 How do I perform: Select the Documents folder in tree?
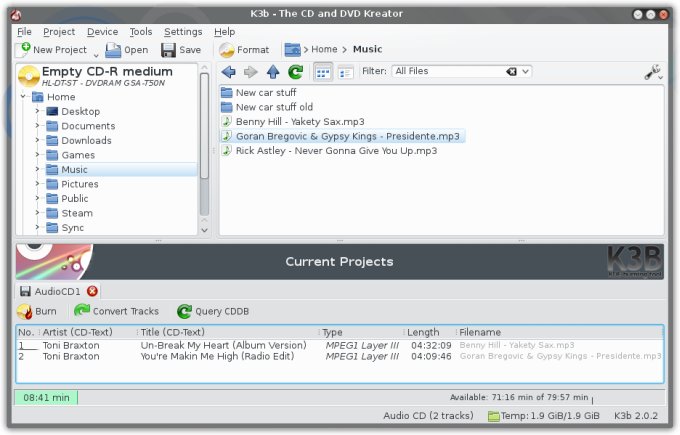[81, 126]
